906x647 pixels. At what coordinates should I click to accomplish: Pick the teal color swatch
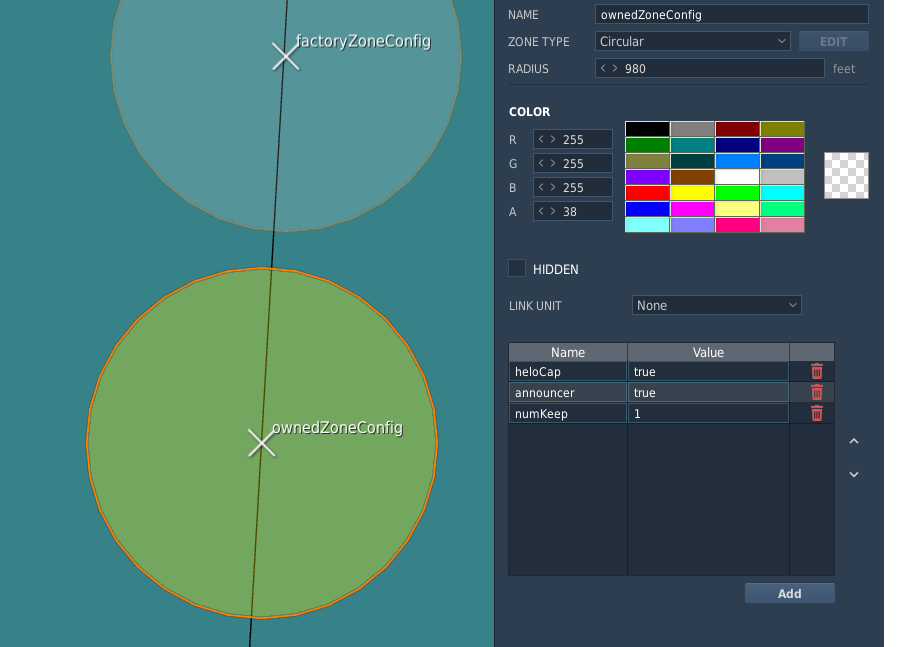pyautogui.click(x=692, y=145)
